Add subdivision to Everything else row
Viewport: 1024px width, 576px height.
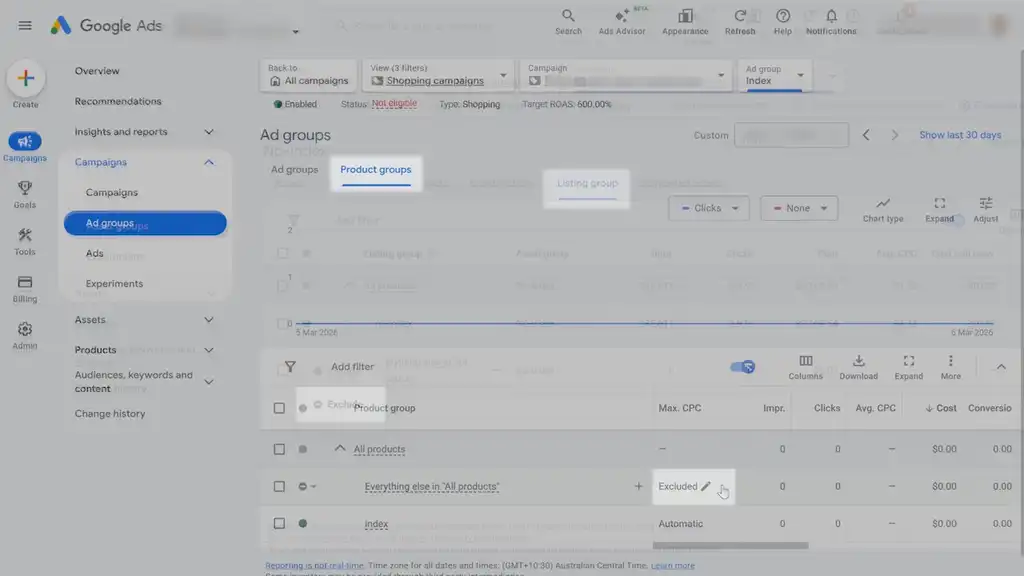638,487
